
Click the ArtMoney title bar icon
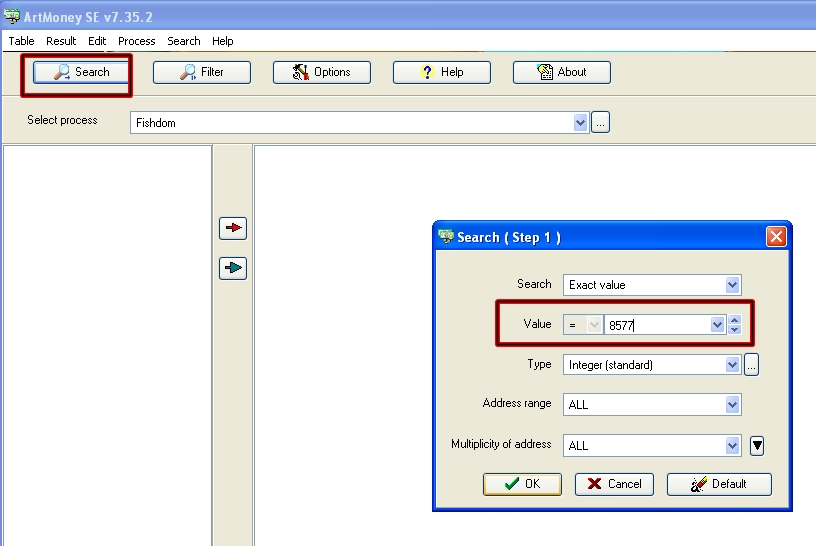point(11,16)
